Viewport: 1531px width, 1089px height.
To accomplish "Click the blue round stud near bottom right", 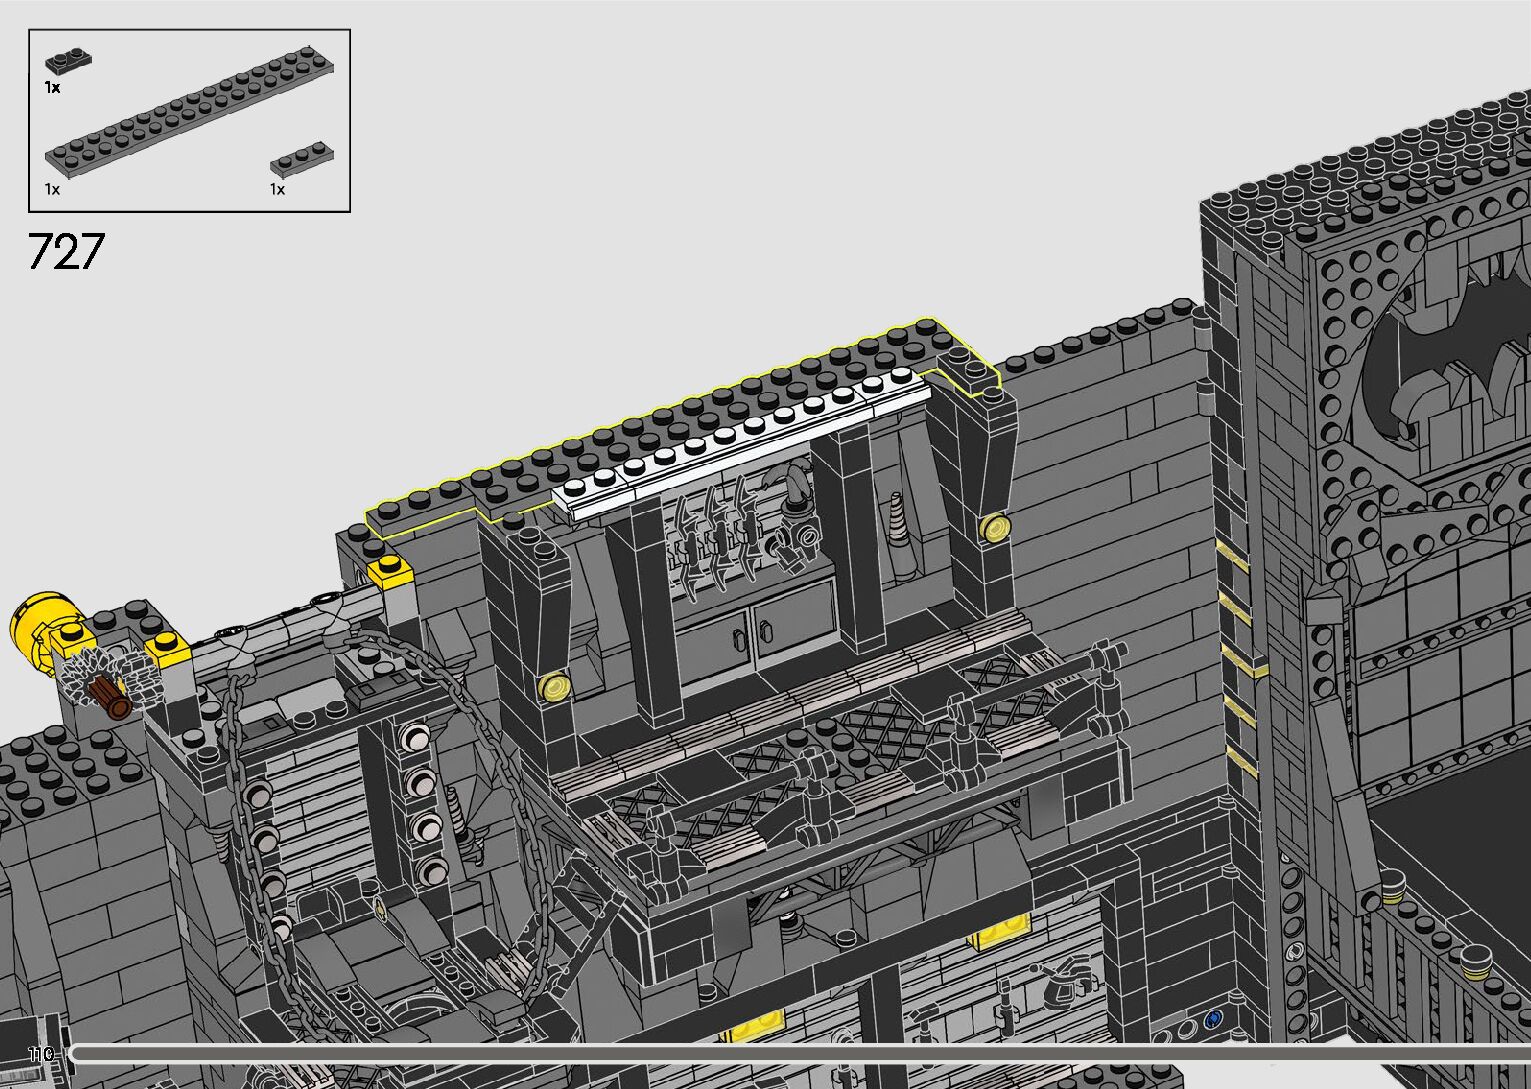I will 1213,1019.
